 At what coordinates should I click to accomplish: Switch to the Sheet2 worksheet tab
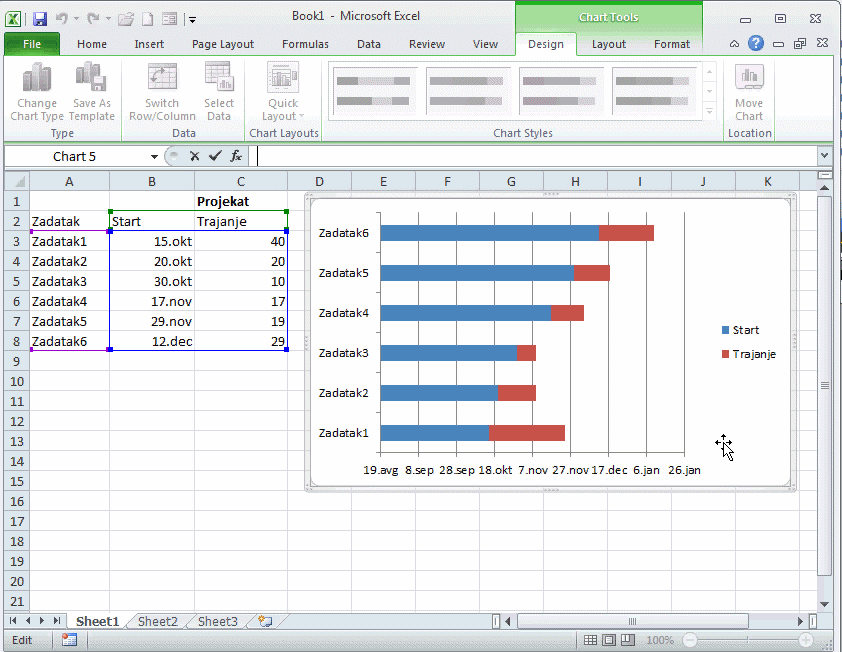157,621
